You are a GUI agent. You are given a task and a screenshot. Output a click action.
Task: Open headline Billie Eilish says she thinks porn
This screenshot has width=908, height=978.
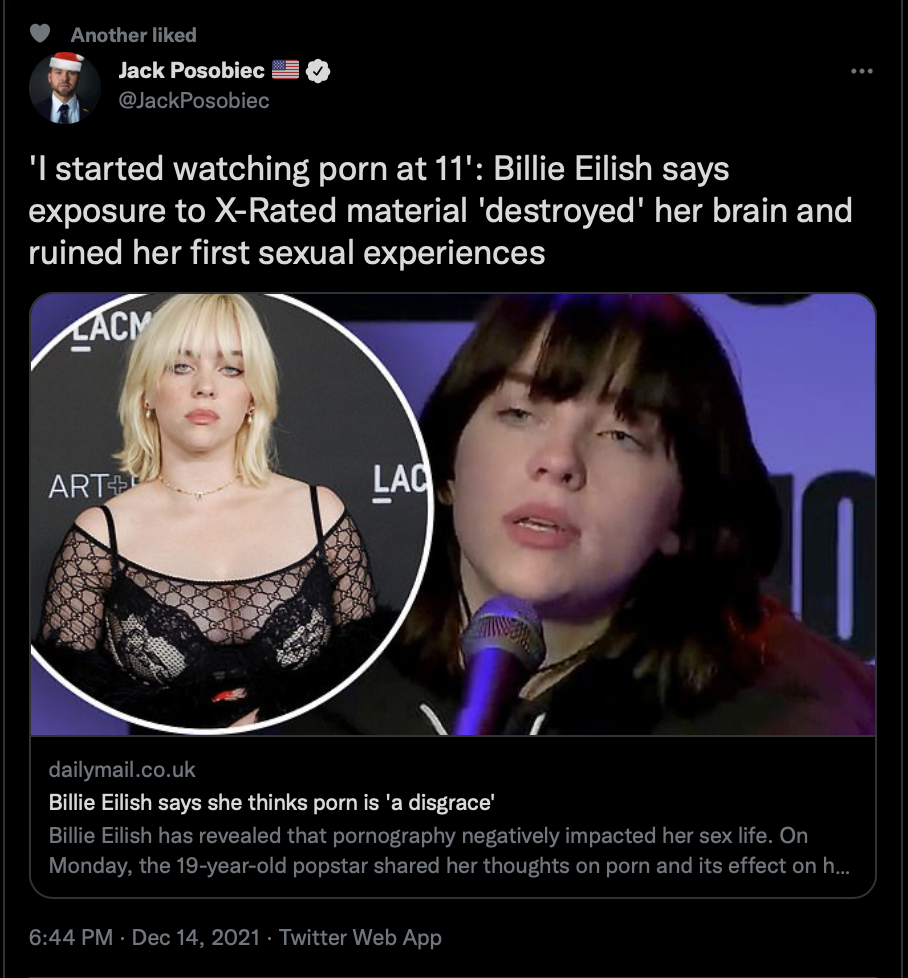pos(272,802)
